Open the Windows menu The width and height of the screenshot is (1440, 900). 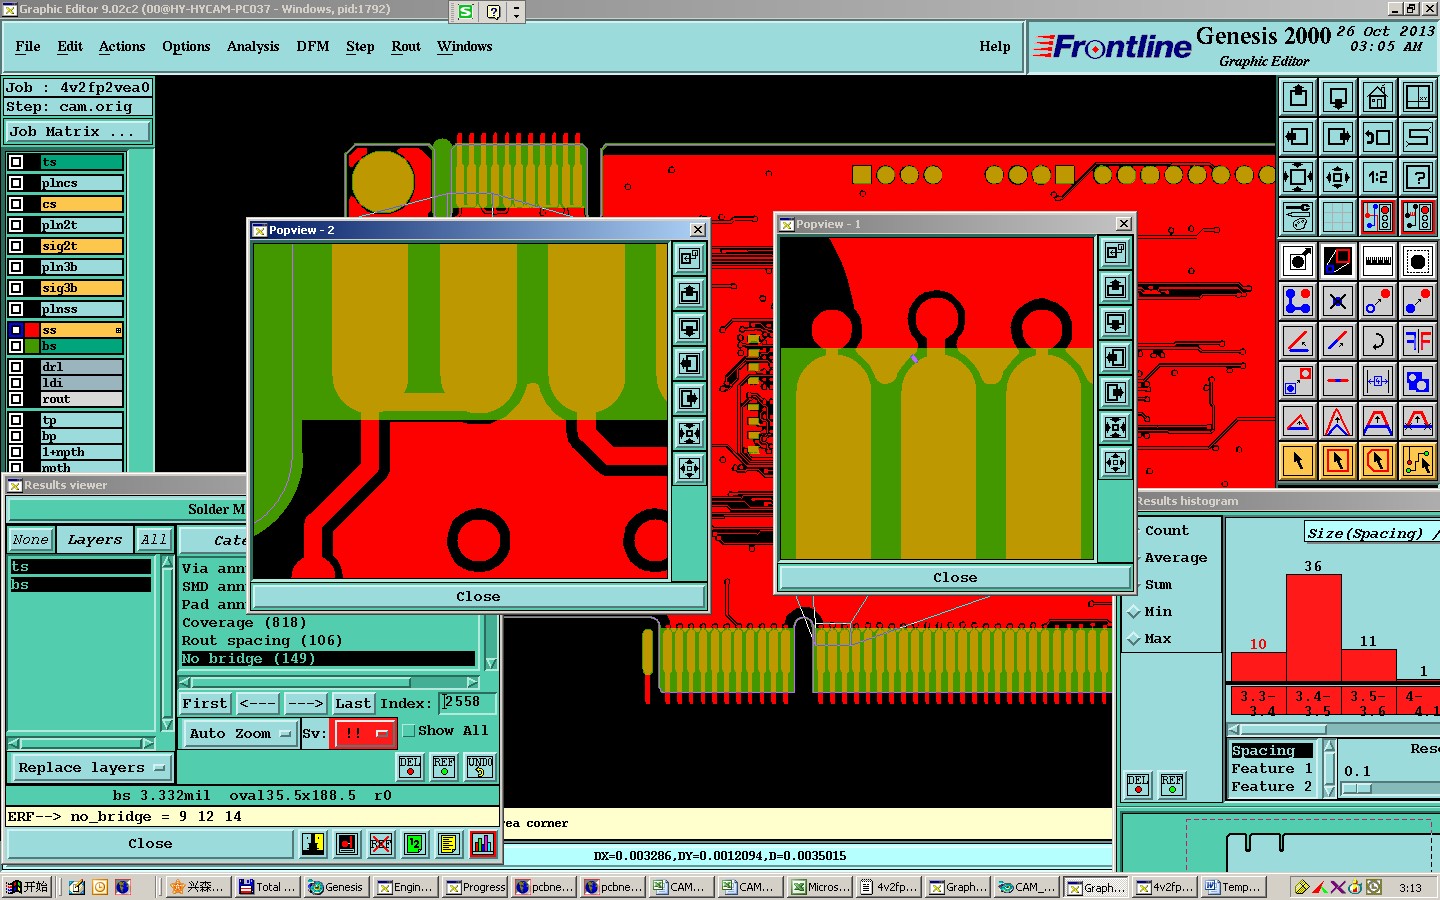point(465,46)
